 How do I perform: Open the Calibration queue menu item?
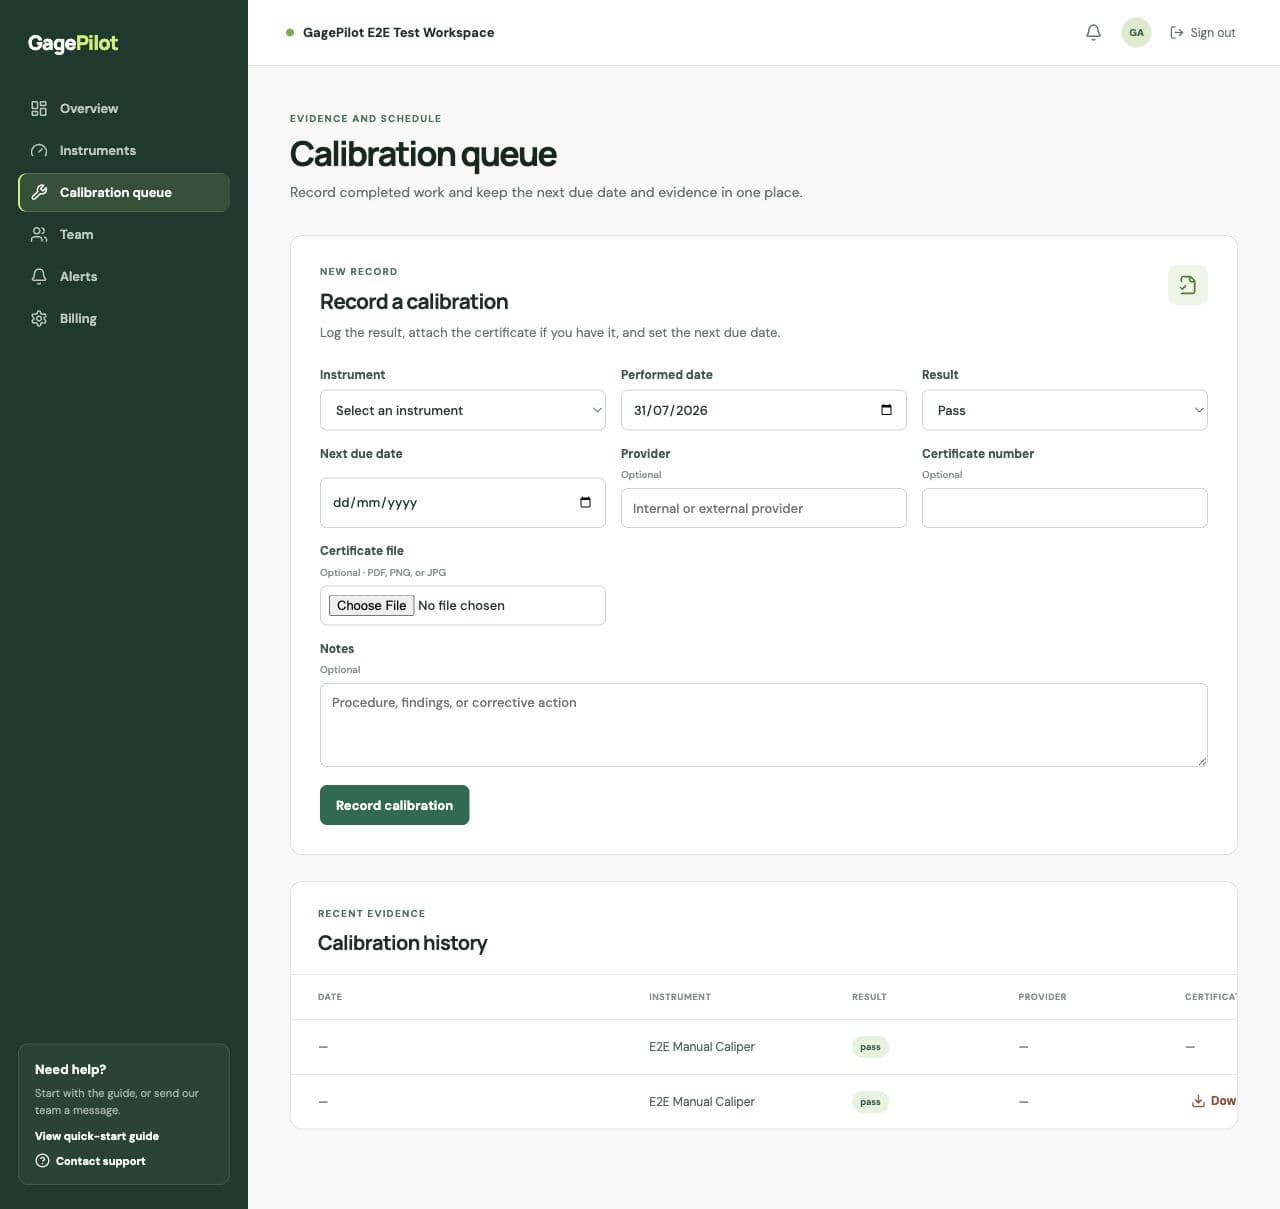124,192
